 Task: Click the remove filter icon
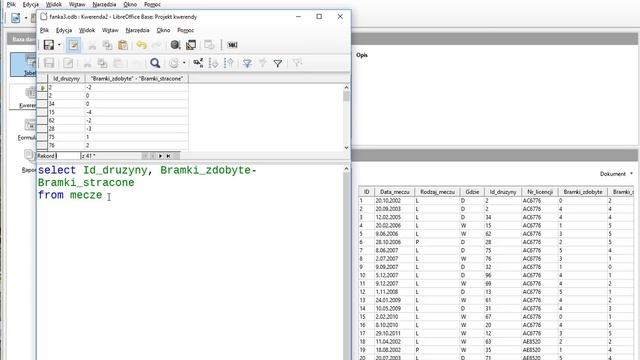click(x=297, y=63)
